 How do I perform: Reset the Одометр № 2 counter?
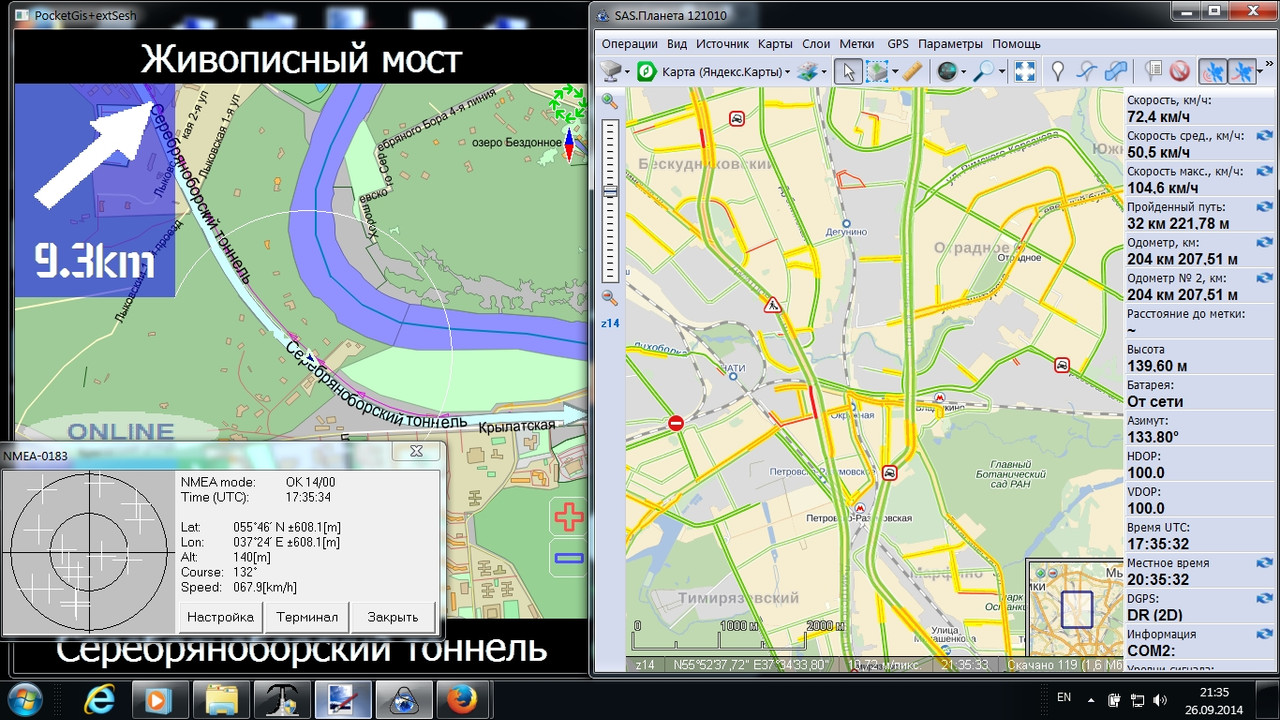pos(1264,278)
